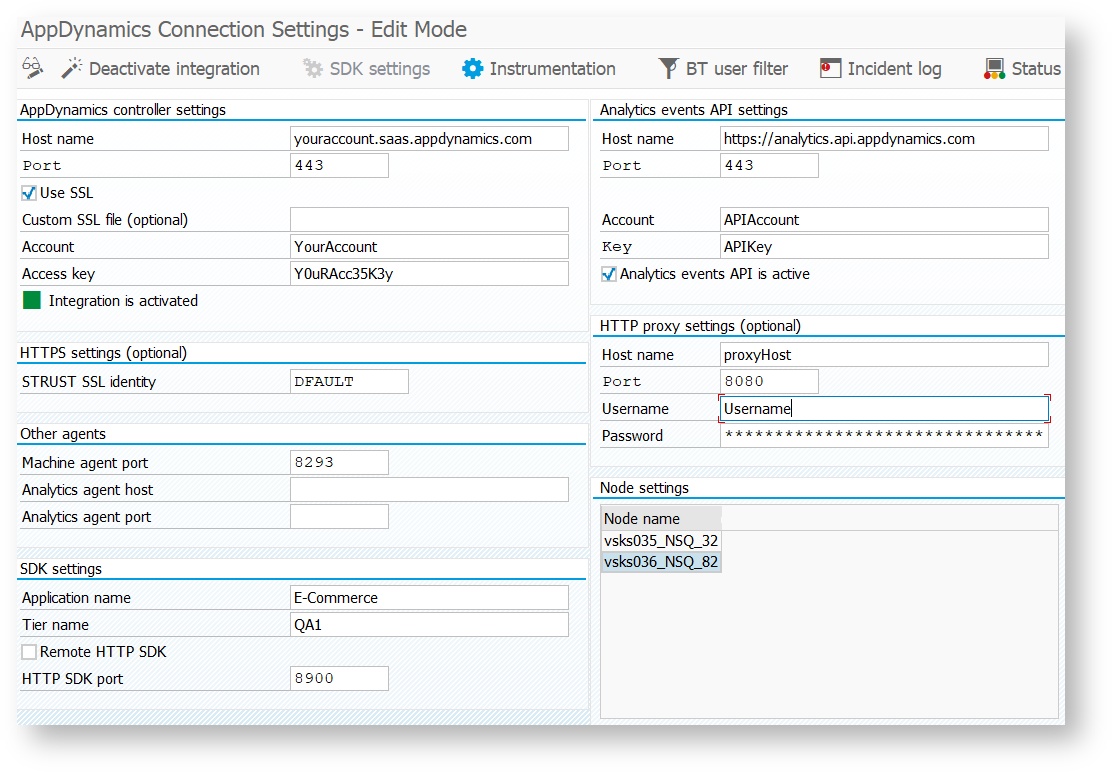This screenshot has width=1113, height=773.
Task: Click the blue Instrumentation gear icon
Action: click(x=472, y=68)
